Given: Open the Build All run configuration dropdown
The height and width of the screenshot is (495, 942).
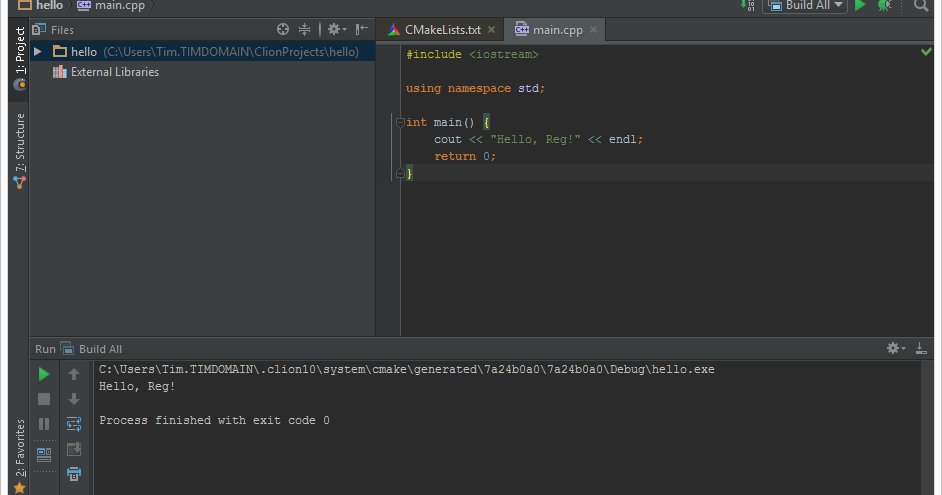Looking at the screenshot, I should pos(805,5).
